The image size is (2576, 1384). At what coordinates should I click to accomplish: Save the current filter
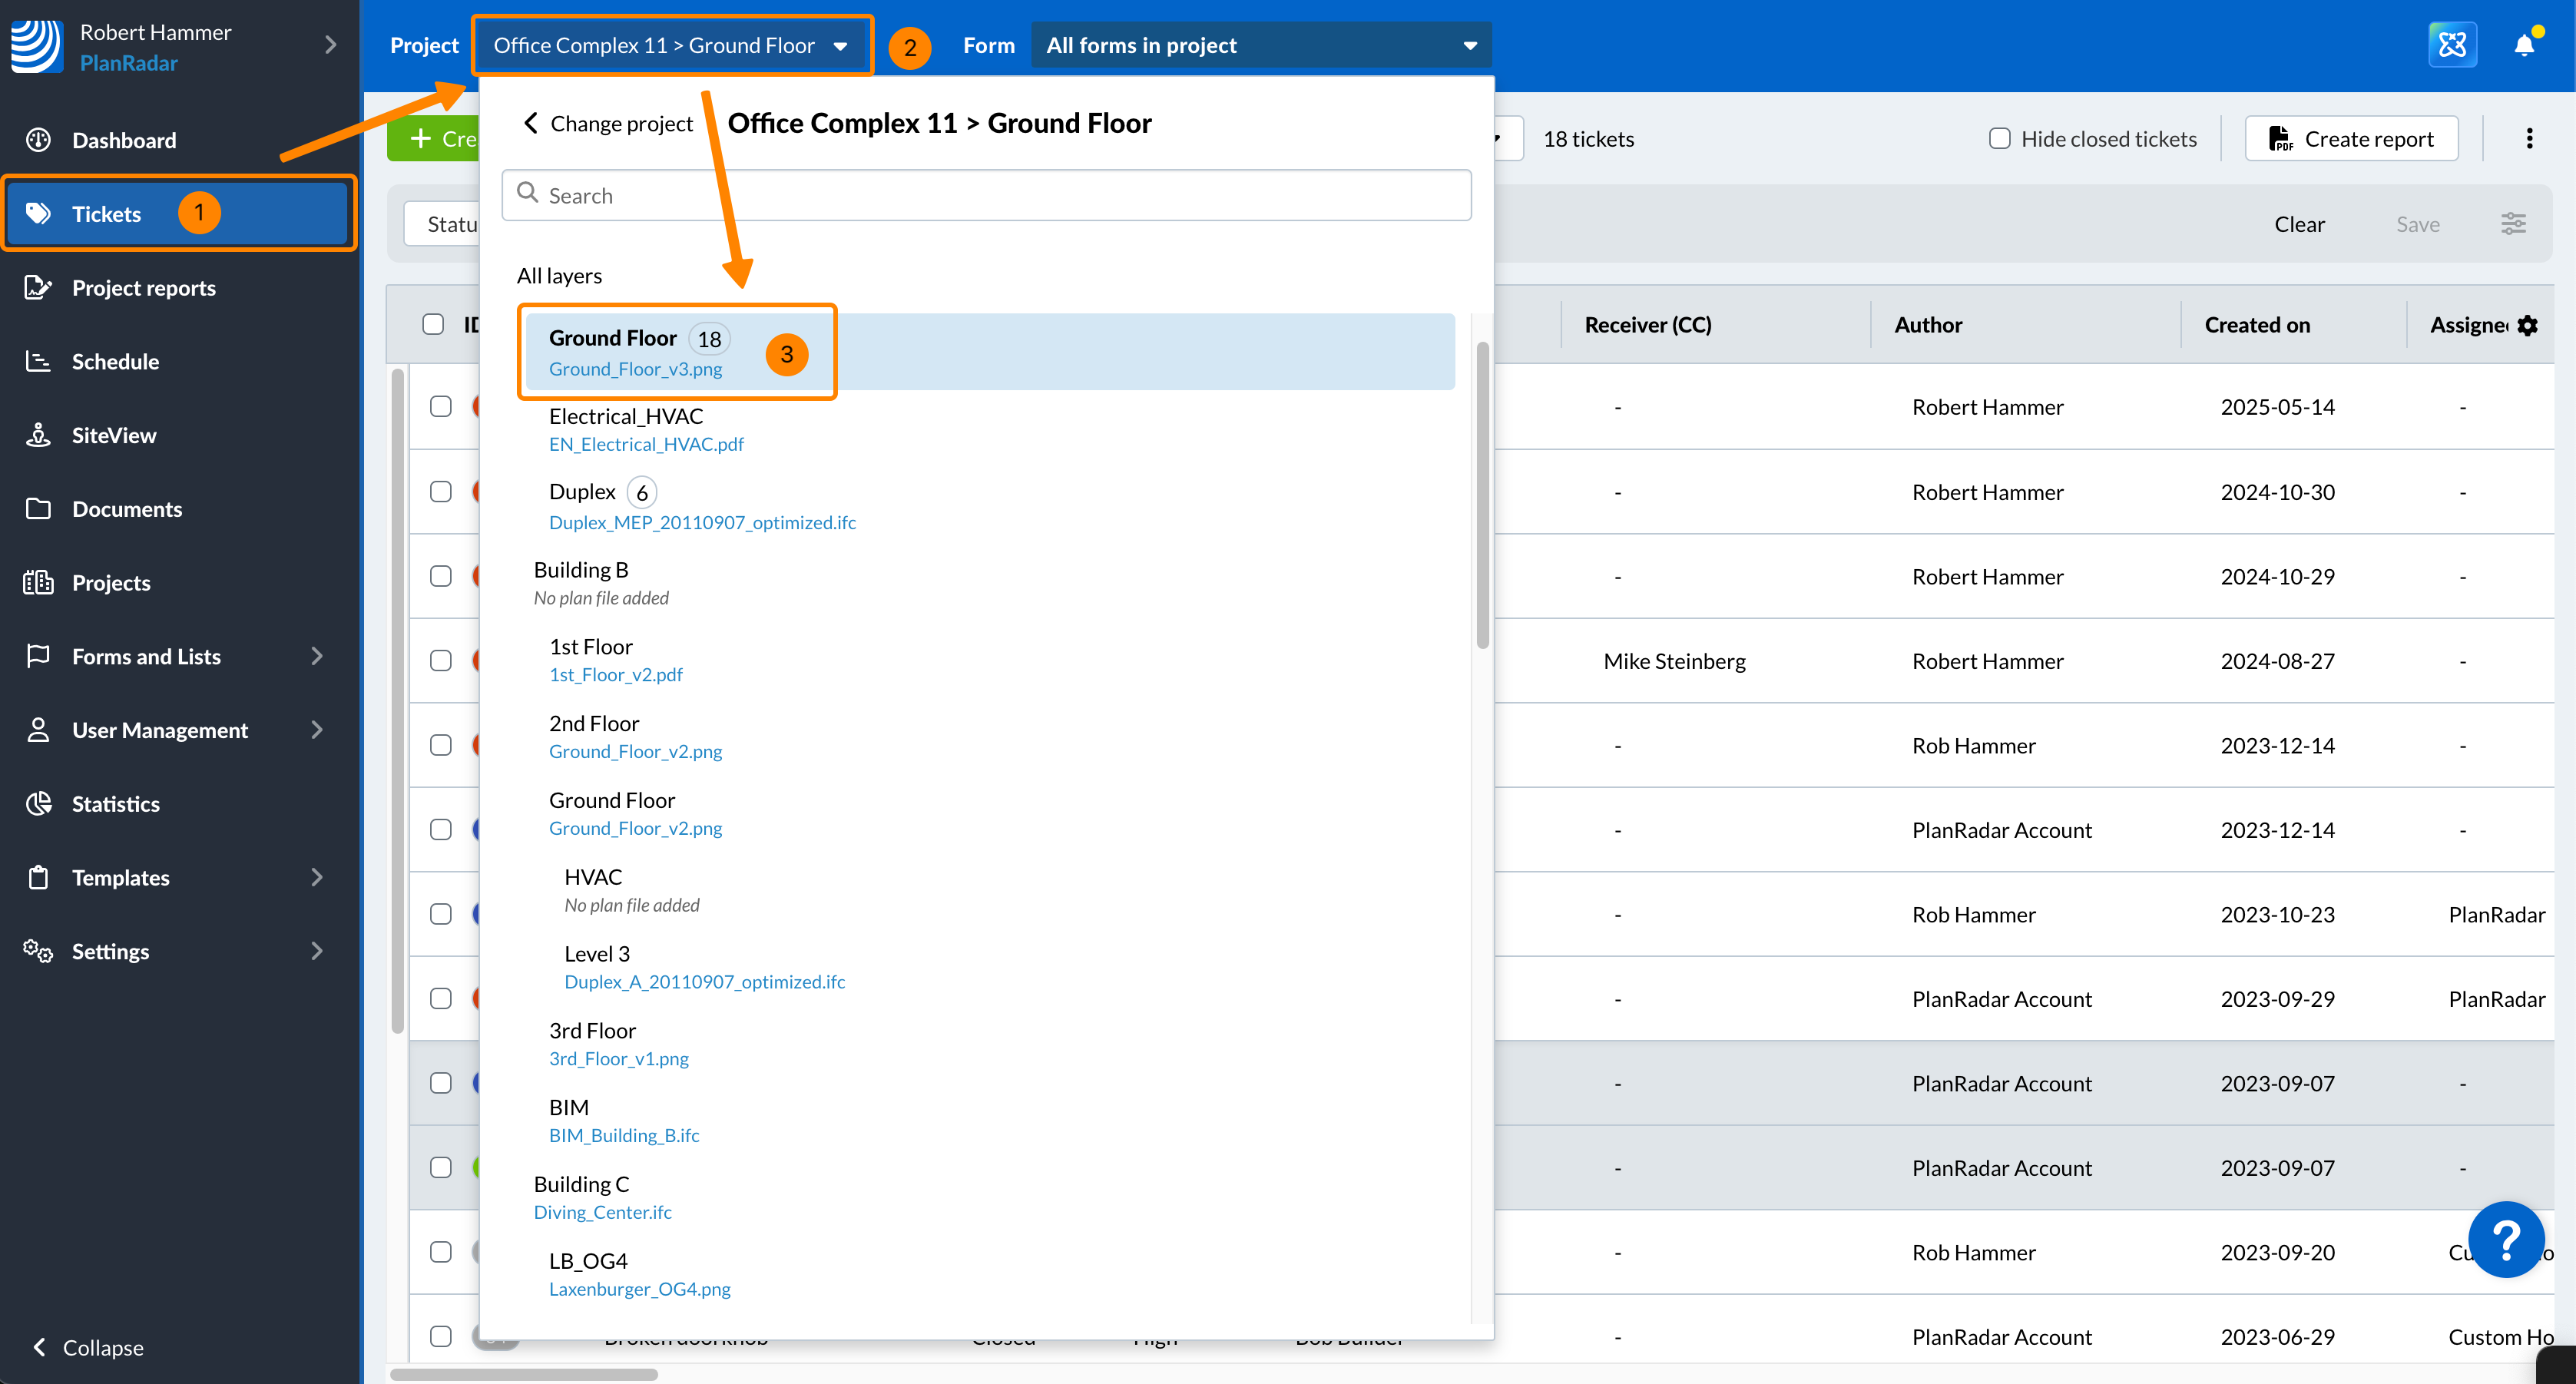[2417, 224]
